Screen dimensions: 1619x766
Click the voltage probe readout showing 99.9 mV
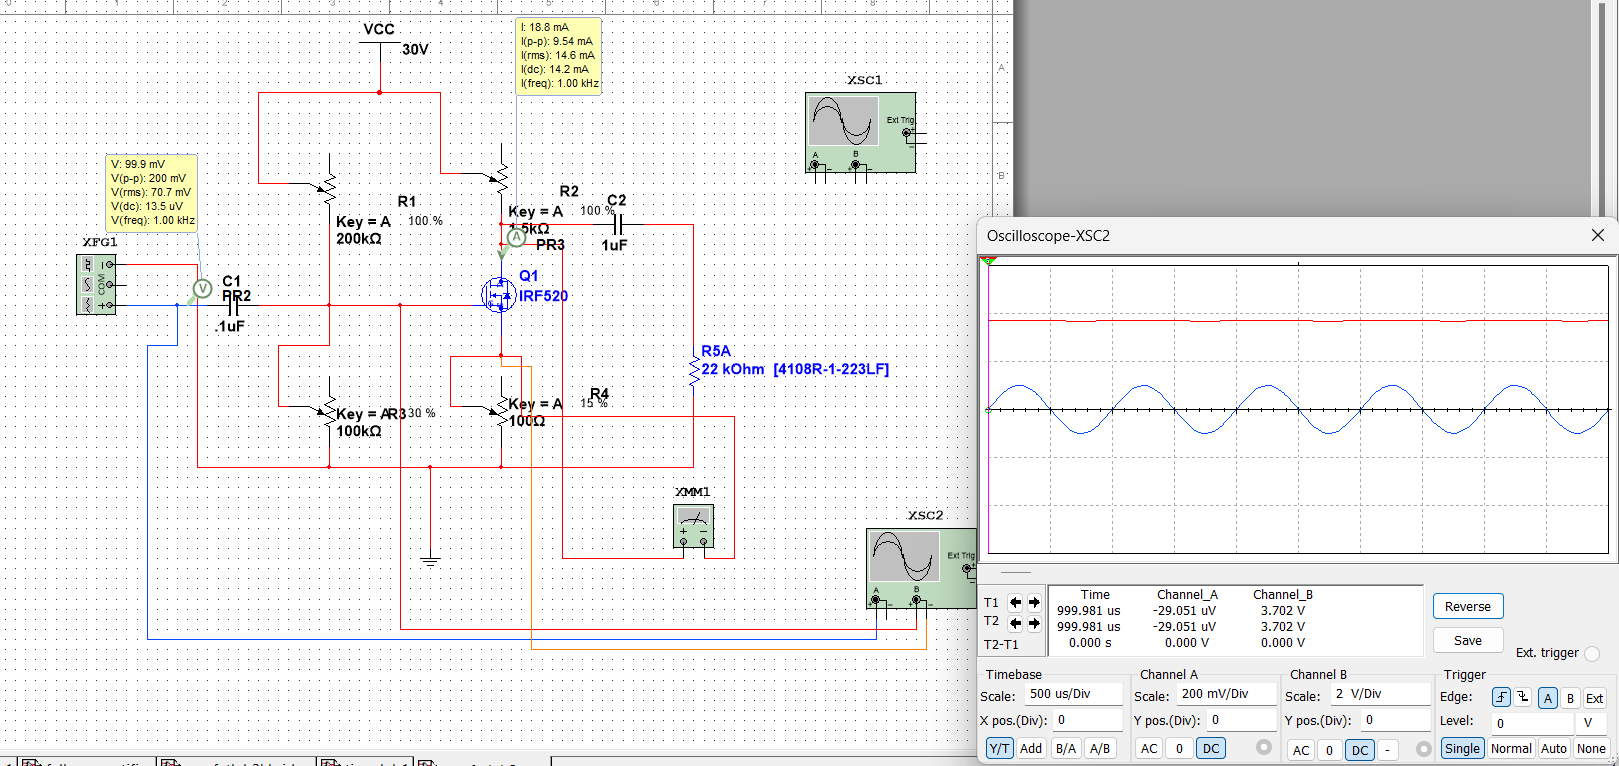(152, 192)
